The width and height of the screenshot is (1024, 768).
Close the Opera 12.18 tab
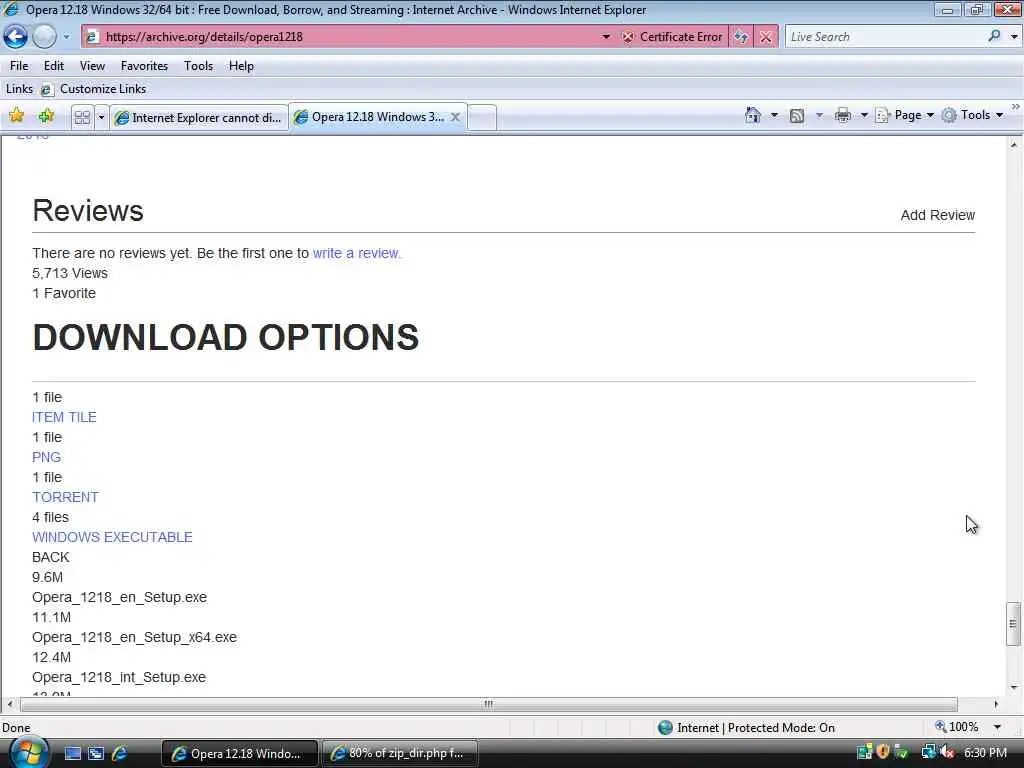tap(455, 117)
